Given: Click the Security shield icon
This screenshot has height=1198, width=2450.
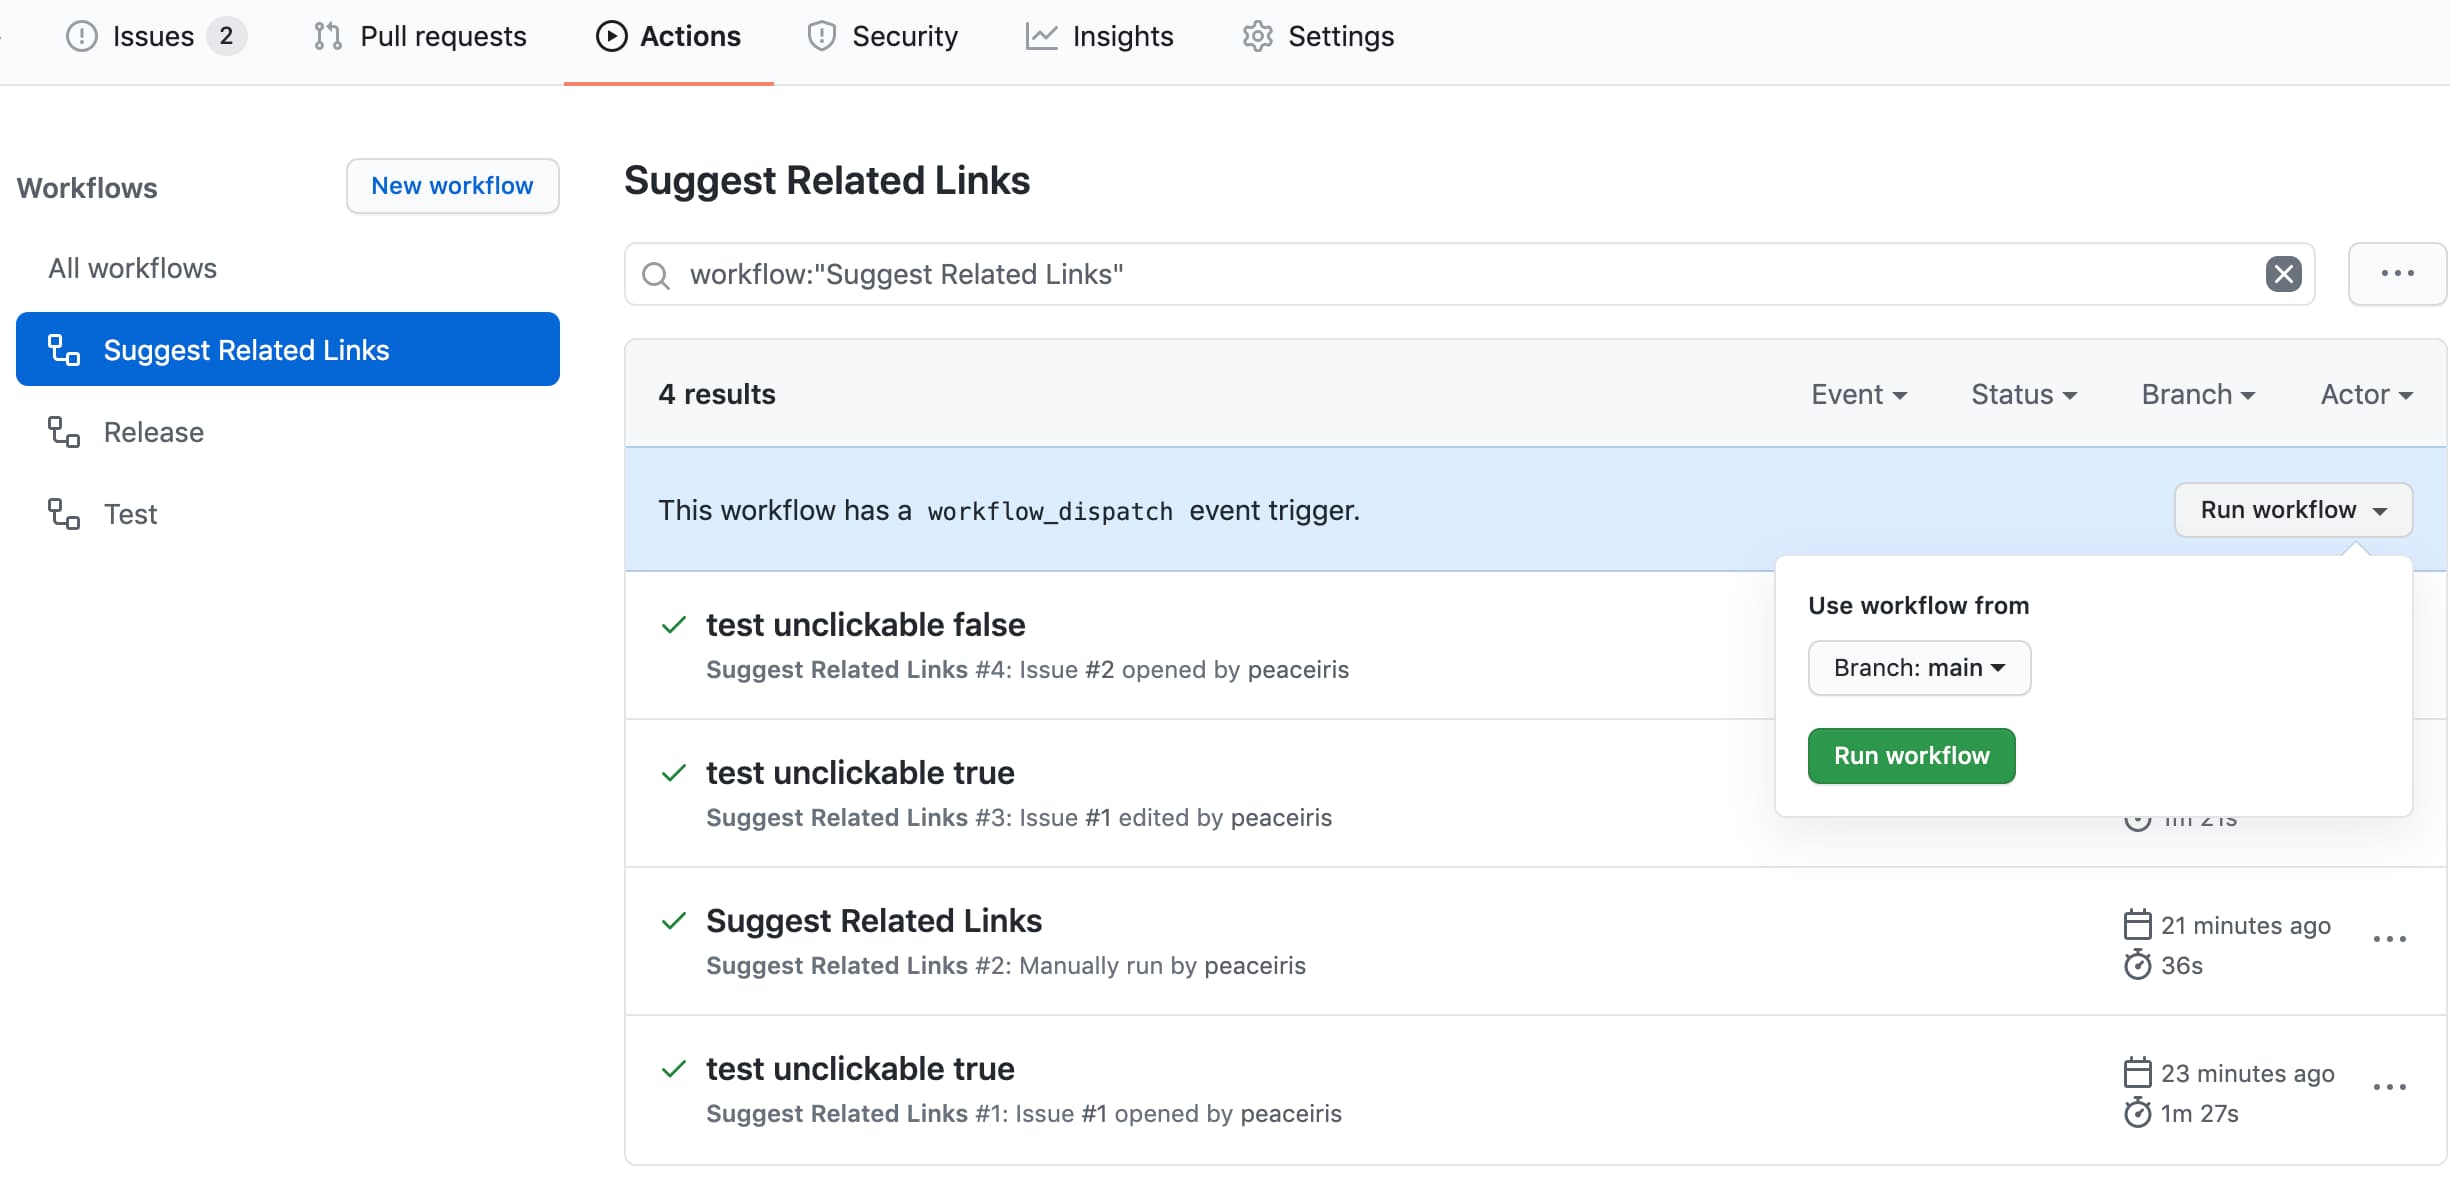Looking at the screenshot, I should 821,36.
